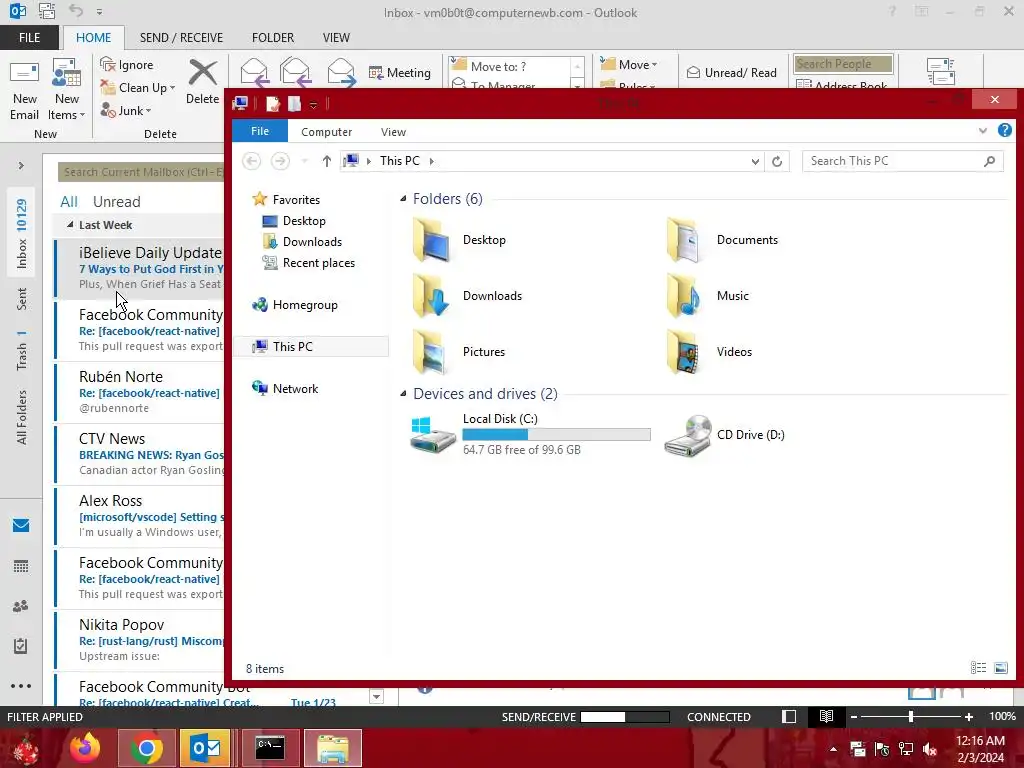Screen dimensions: 1024x768
Task: Refresh the This PC view
Action: 776,161
